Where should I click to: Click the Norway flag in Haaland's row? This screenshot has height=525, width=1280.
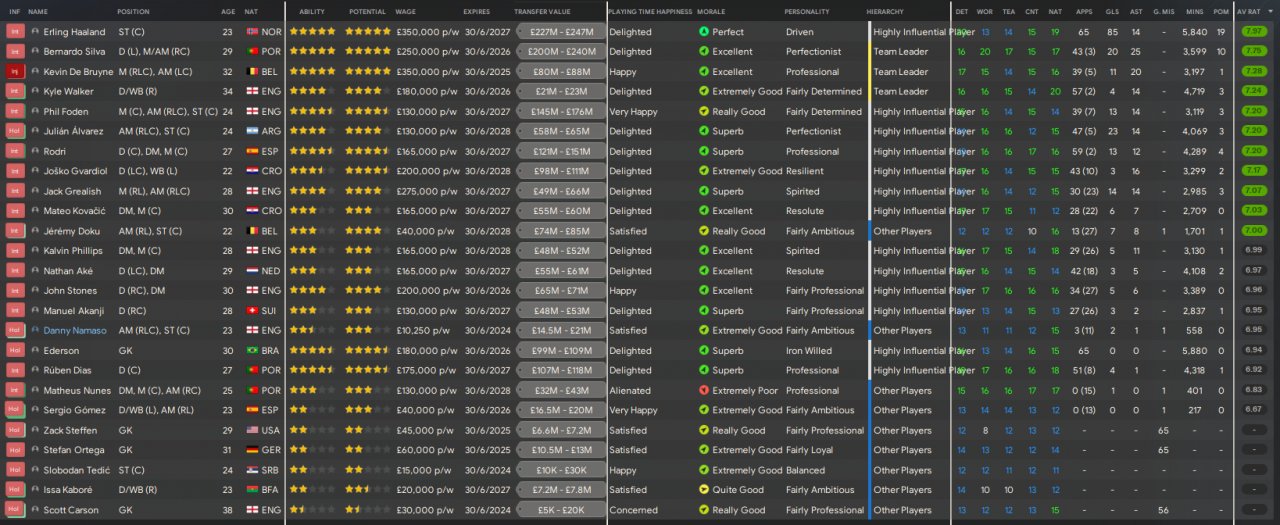coord(251,32)
